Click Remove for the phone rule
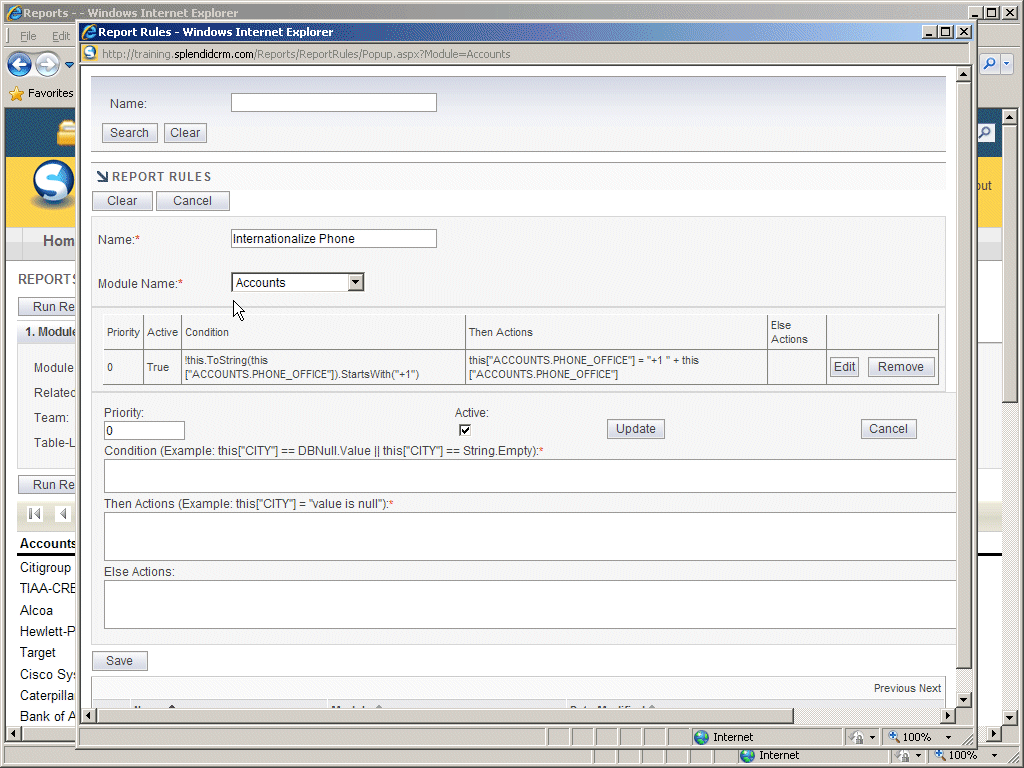This screenshot has width=1024, height=768. tap(900, 367)
